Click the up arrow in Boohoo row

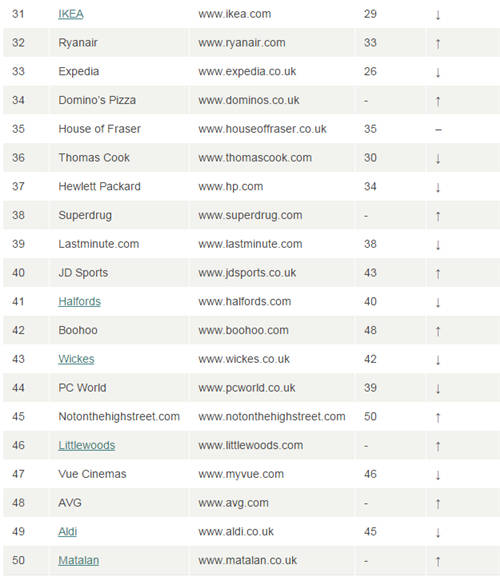tap(438, 331)
